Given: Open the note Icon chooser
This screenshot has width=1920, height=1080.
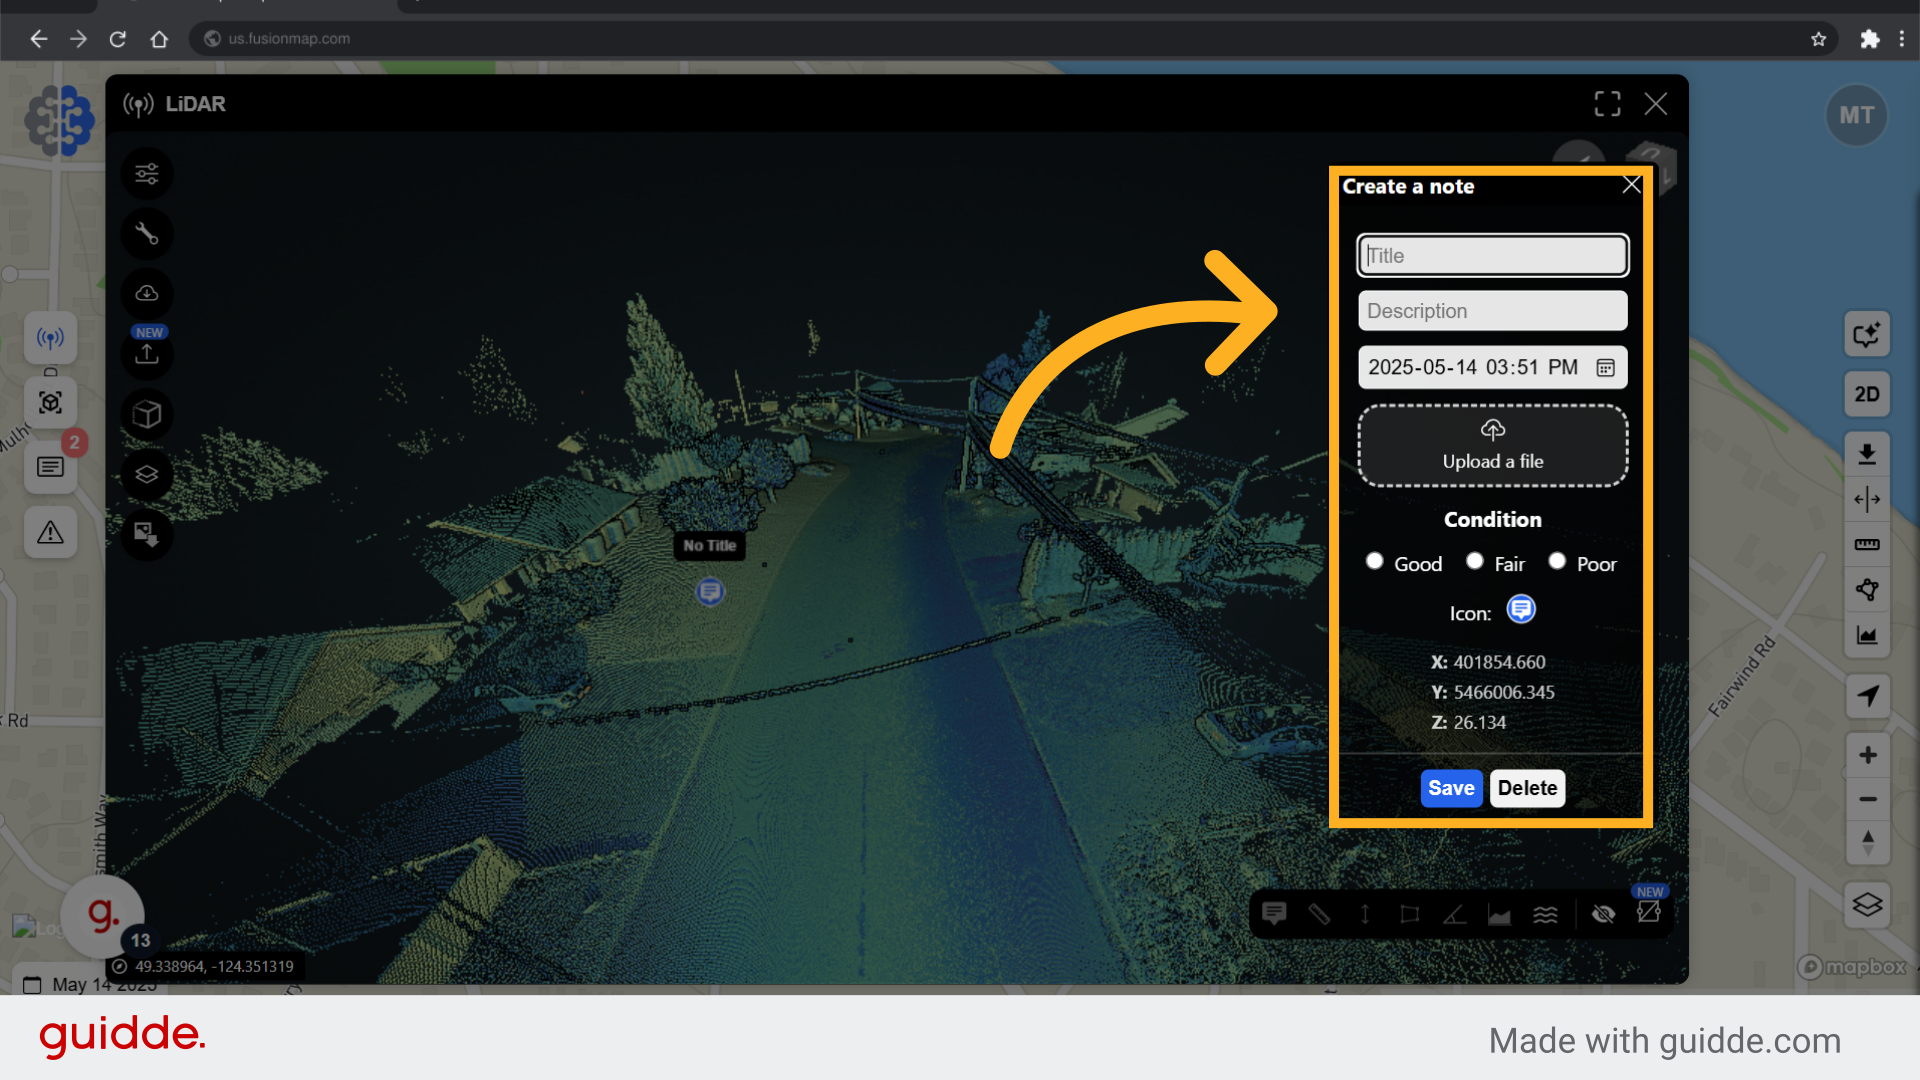Looking at the screenshot, I should click(1521, 610).
